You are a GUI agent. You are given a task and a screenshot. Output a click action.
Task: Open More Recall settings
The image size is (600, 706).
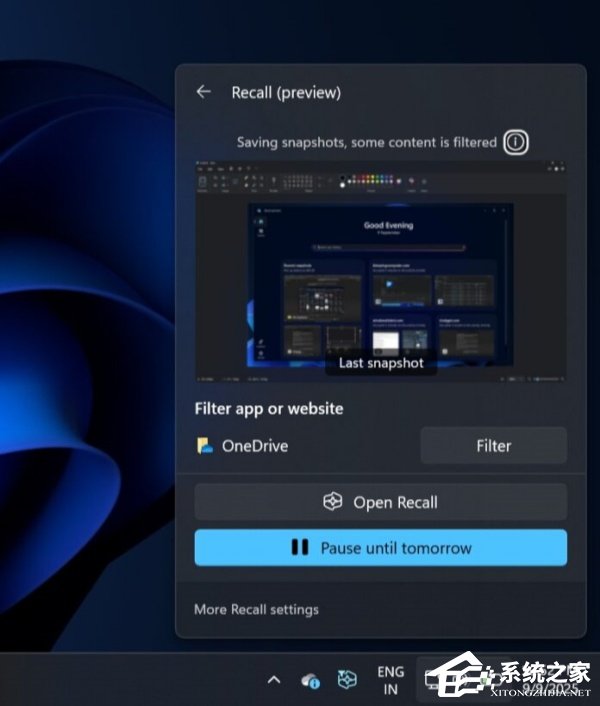click(x=256, y=609)
